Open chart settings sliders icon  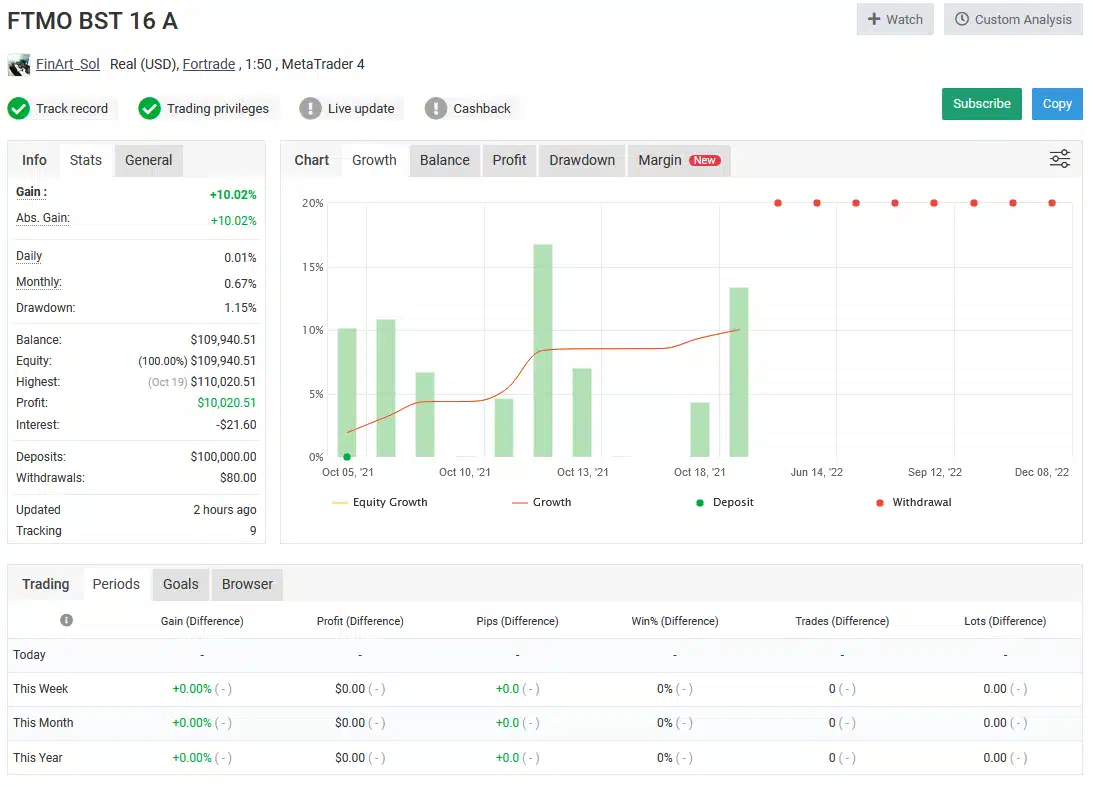pos(1060,159)
